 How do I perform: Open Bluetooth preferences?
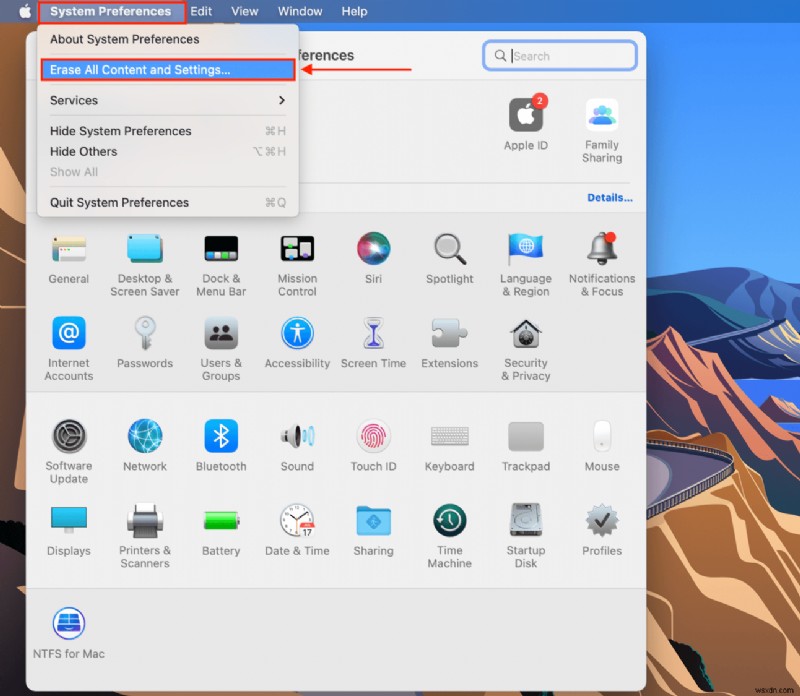[x=220, y=437]
